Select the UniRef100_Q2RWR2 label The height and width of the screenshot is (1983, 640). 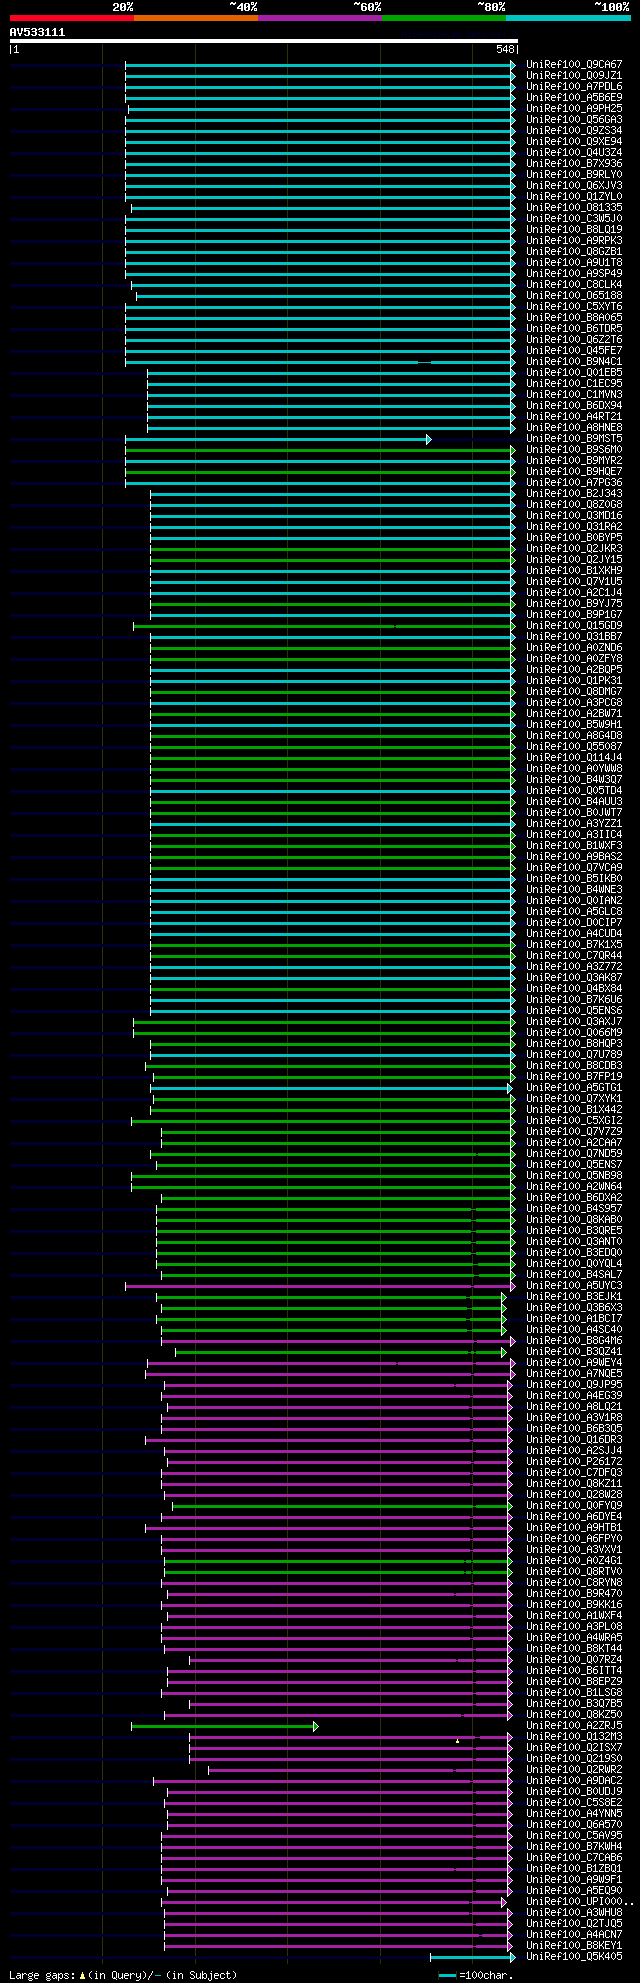[574, 1770]
